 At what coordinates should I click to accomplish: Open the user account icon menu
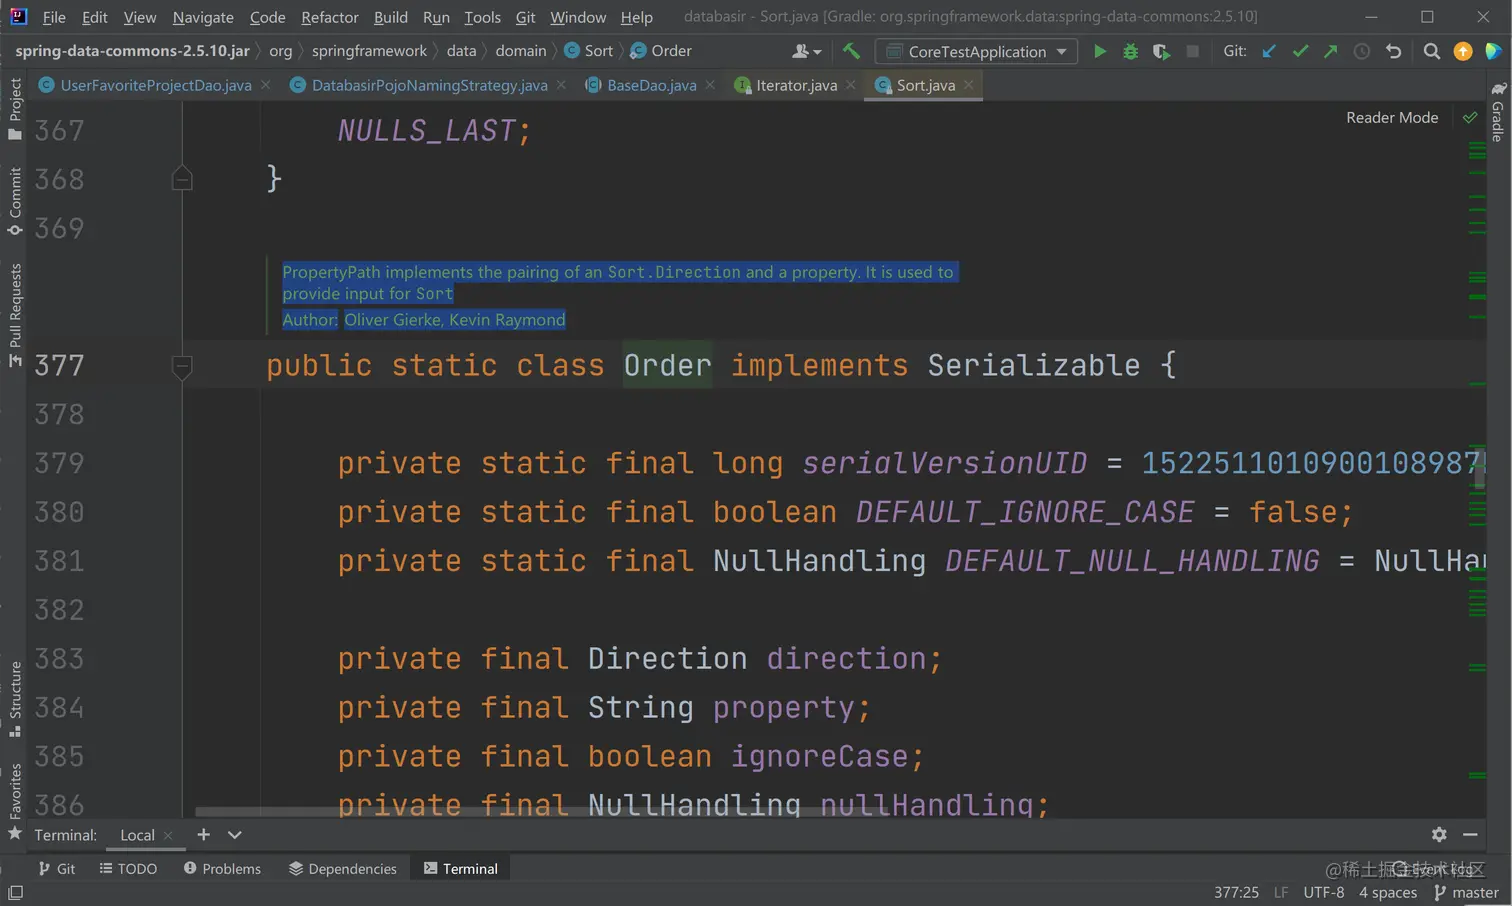tap(806, 51)
